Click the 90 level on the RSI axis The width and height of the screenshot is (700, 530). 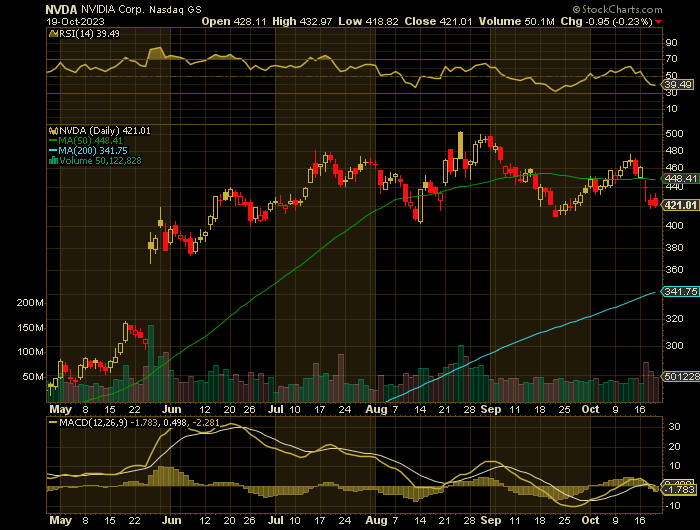pos(671,43)
